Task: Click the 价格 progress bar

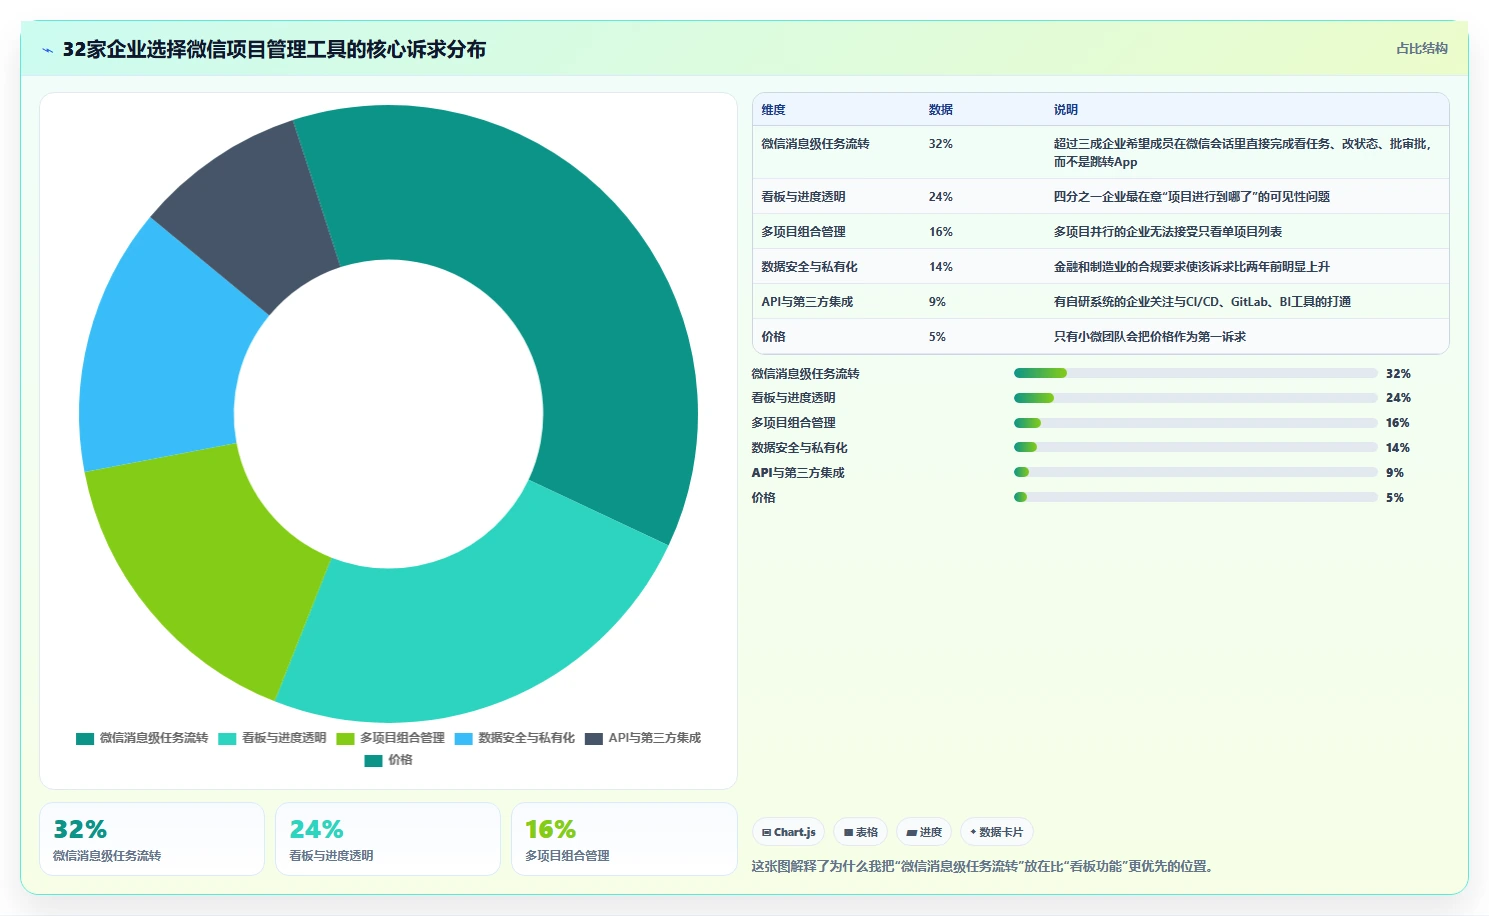Action: pyautogui.click(x=1196, y=497)
